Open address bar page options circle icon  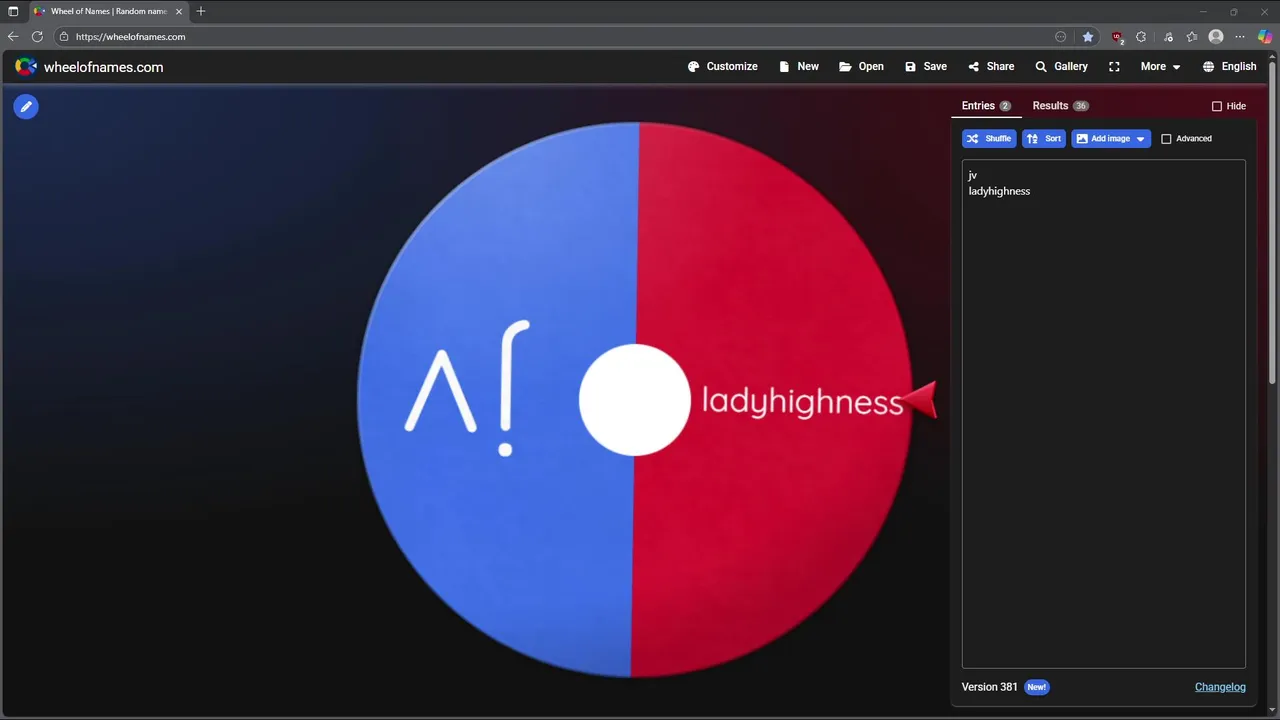tap(1061, 37)
